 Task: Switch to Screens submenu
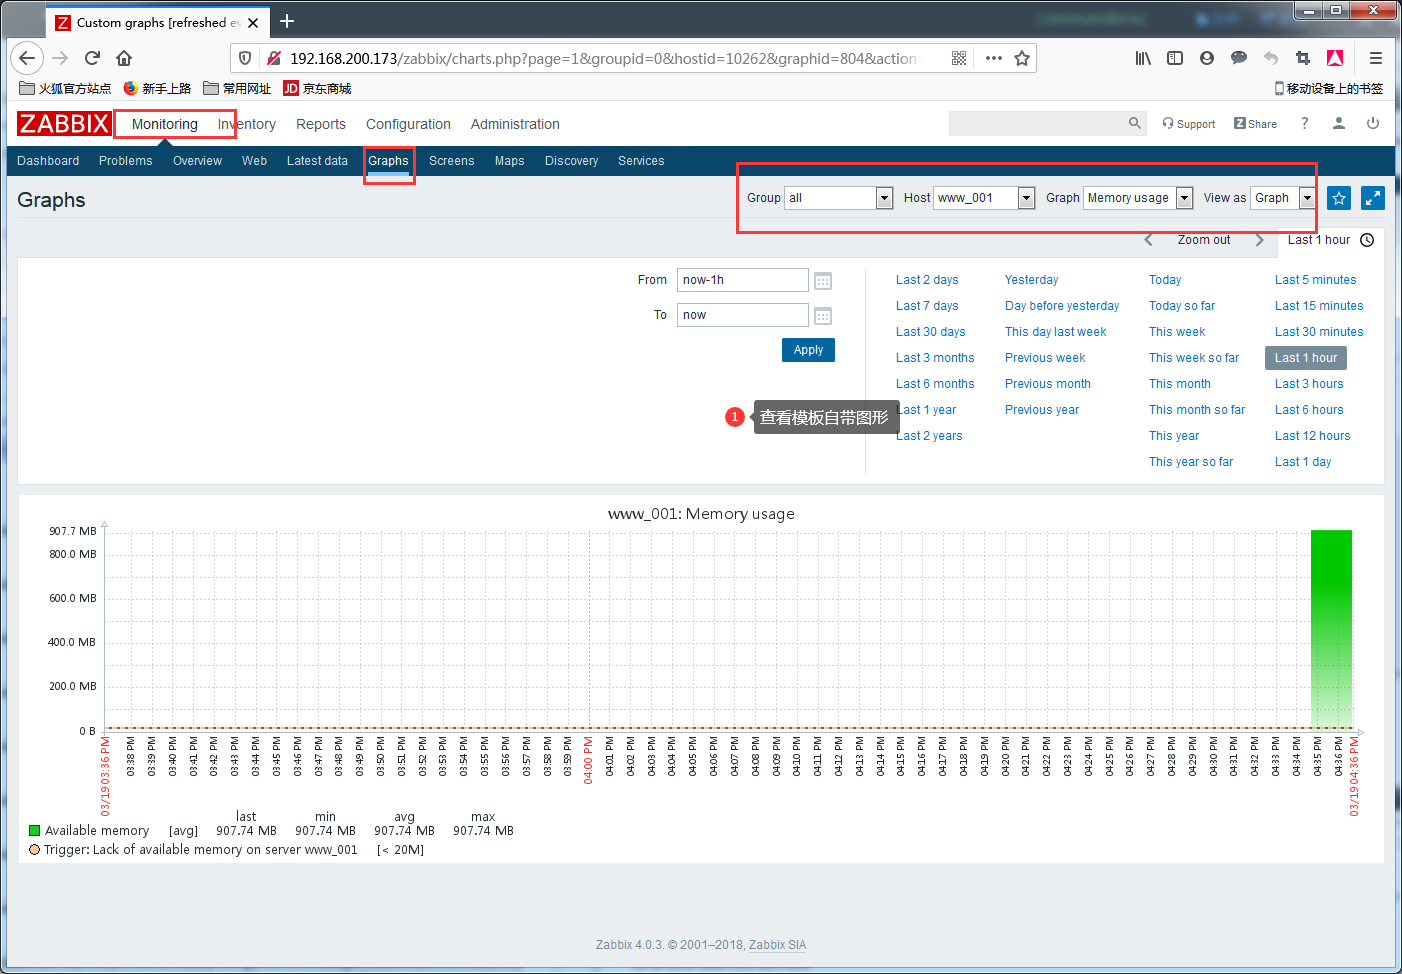452,161
